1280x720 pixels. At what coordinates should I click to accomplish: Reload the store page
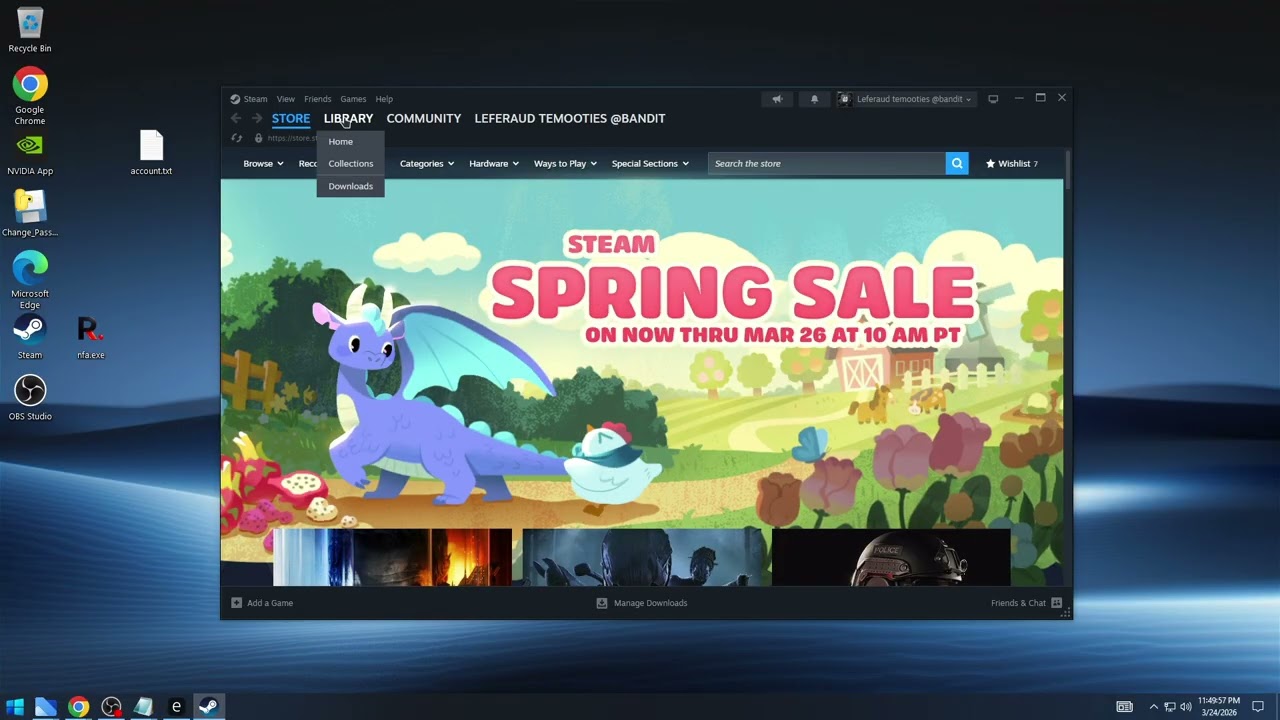(237, 138)
